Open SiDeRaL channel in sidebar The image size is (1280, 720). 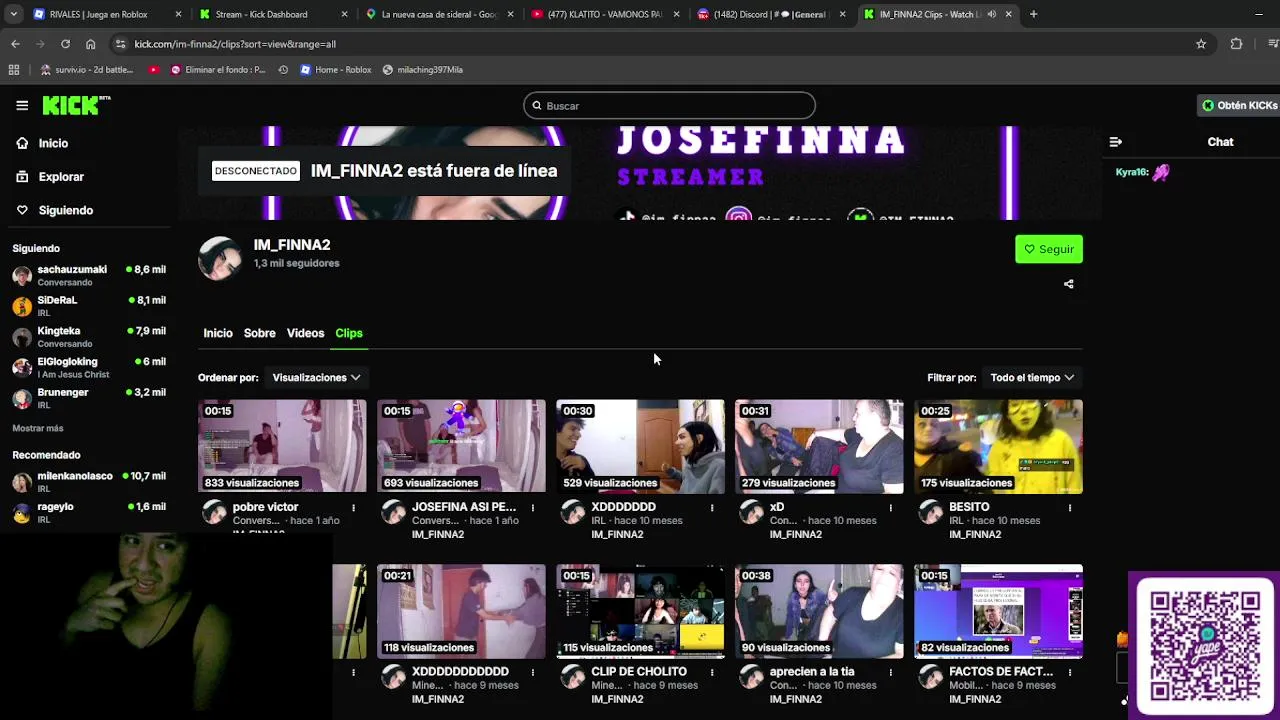tap(89, 306)
